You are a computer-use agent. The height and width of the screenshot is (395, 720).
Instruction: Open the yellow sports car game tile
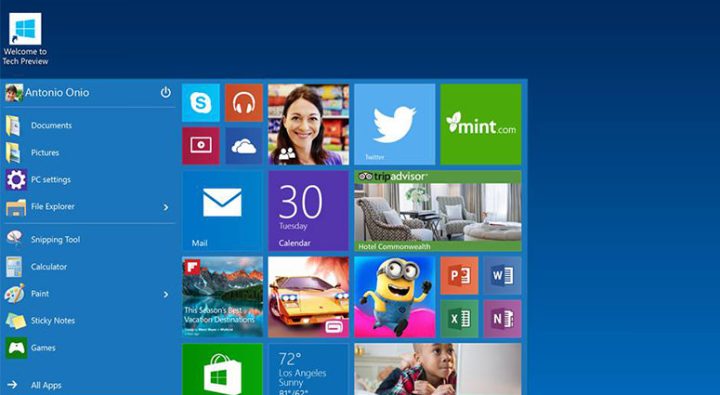tap(309, 297)
